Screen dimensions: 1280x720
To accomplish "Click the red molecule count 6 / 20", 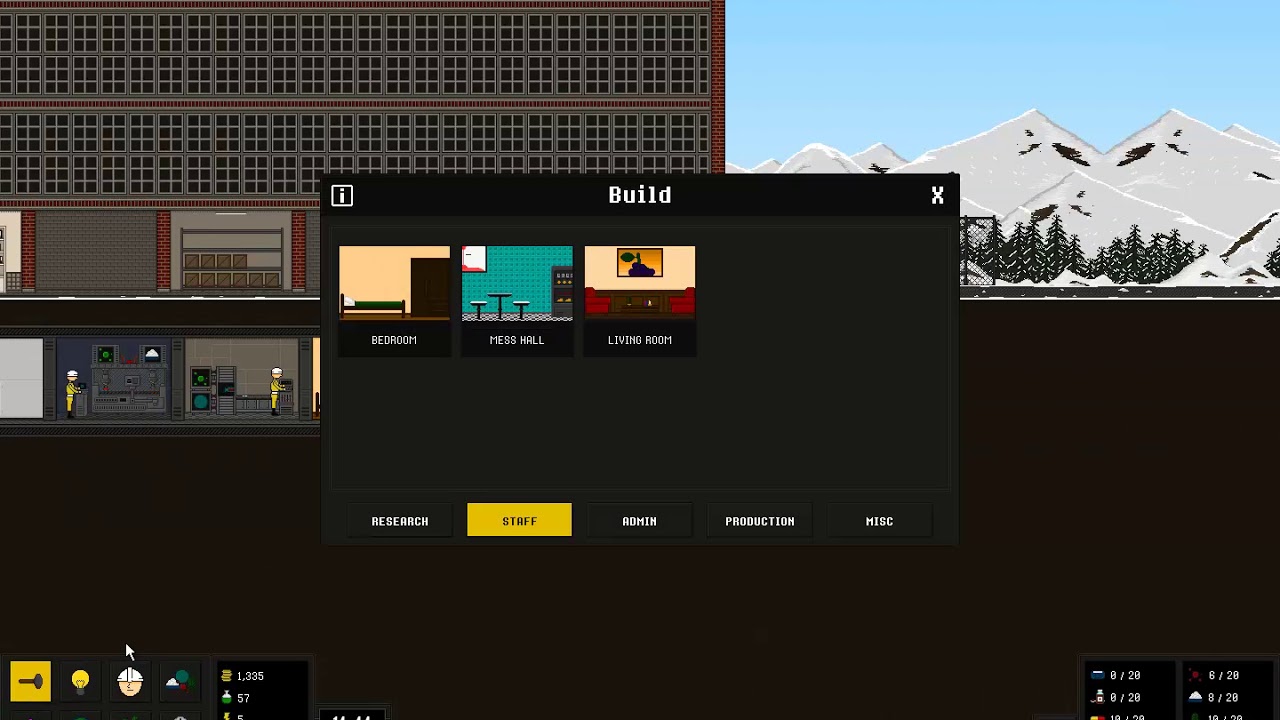I will [1224, 675].
